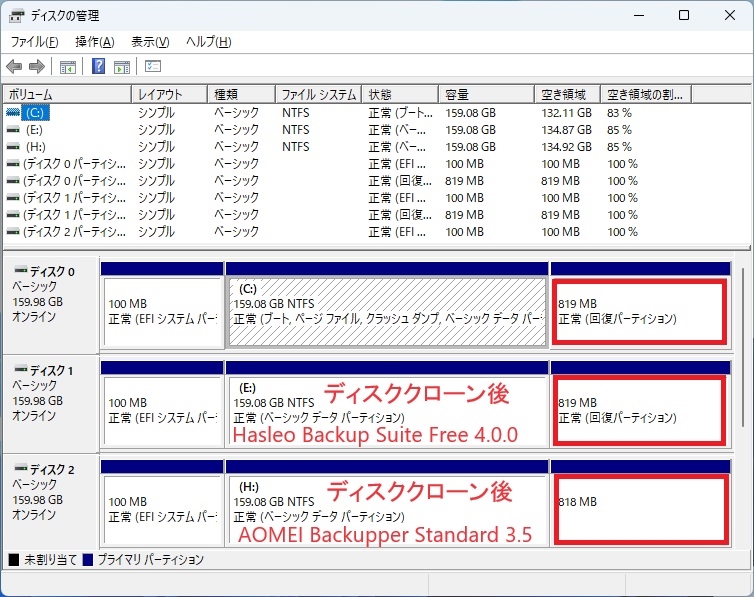Click the ディスク 2 disk icon

tap(21, 468)
